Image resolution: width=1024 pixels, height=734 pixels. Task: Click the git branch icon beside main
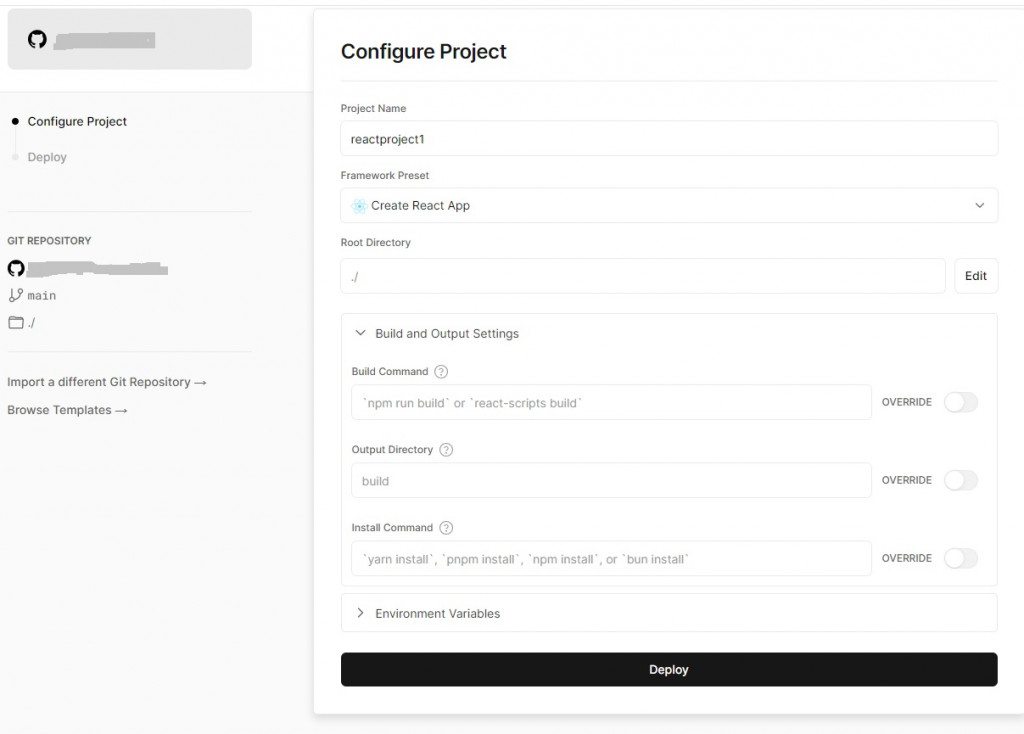click(15, 295)
